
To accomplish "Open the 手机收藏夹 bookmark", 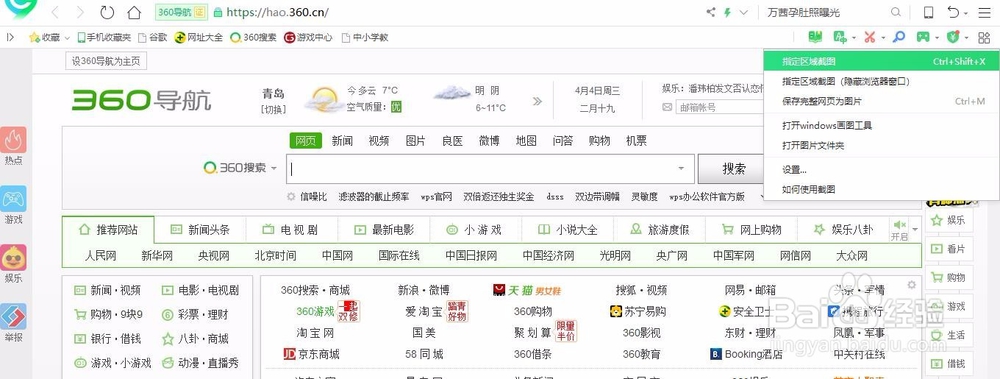I will click(104, 38).
